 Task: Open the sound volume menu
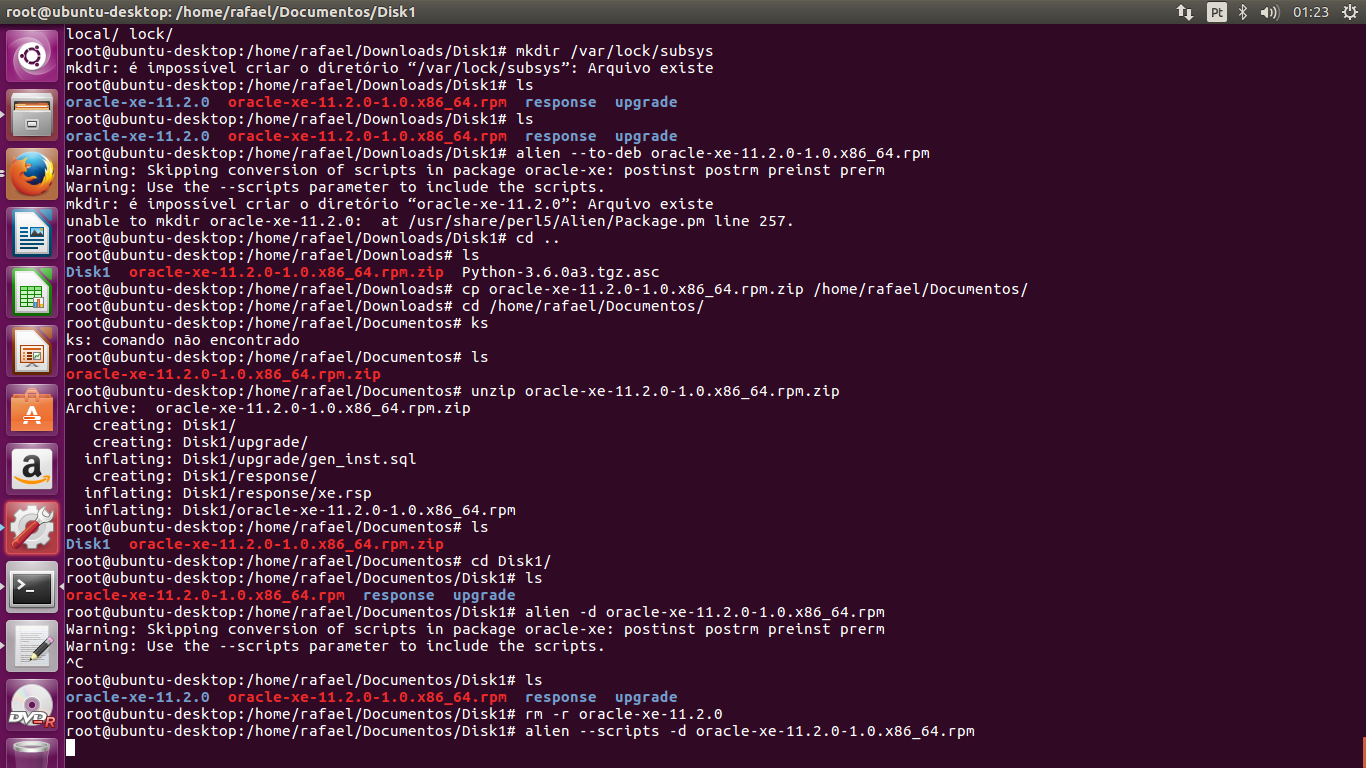[x=1270, y=12]
